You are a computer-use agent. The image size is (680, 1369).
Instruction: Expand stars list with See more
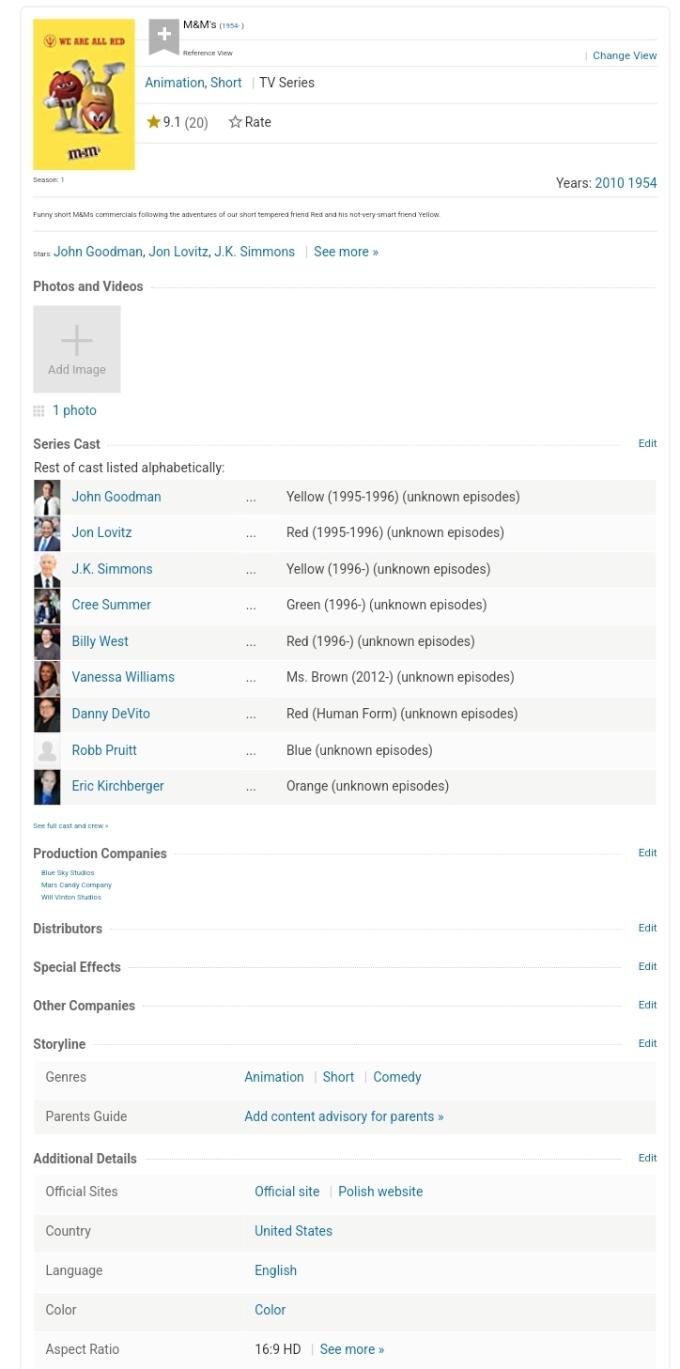coord(346,252)
